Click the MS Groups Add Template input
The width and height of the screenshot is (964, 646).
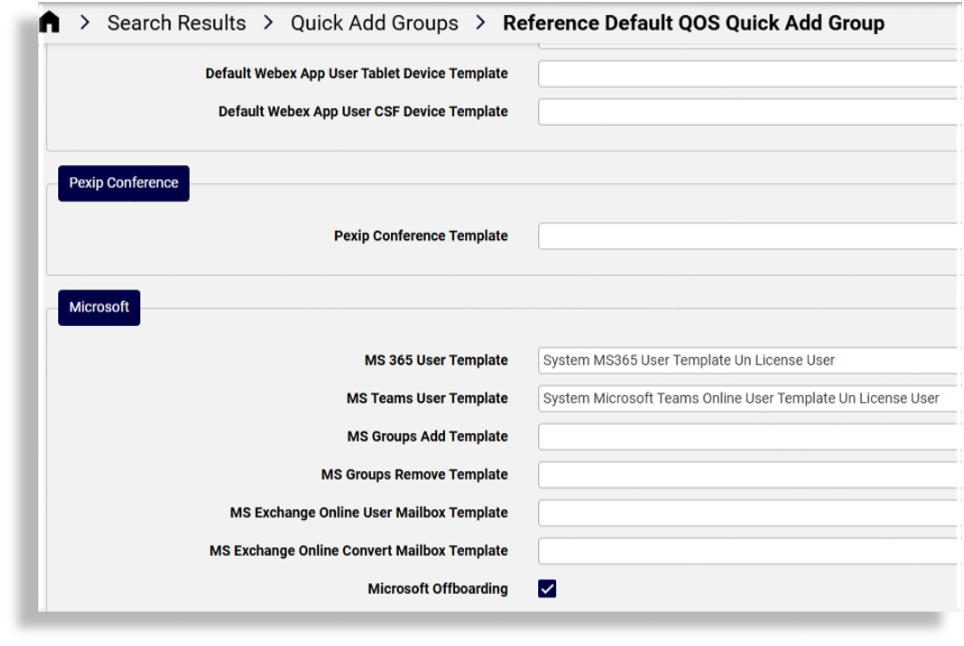[x=740, y=436]
